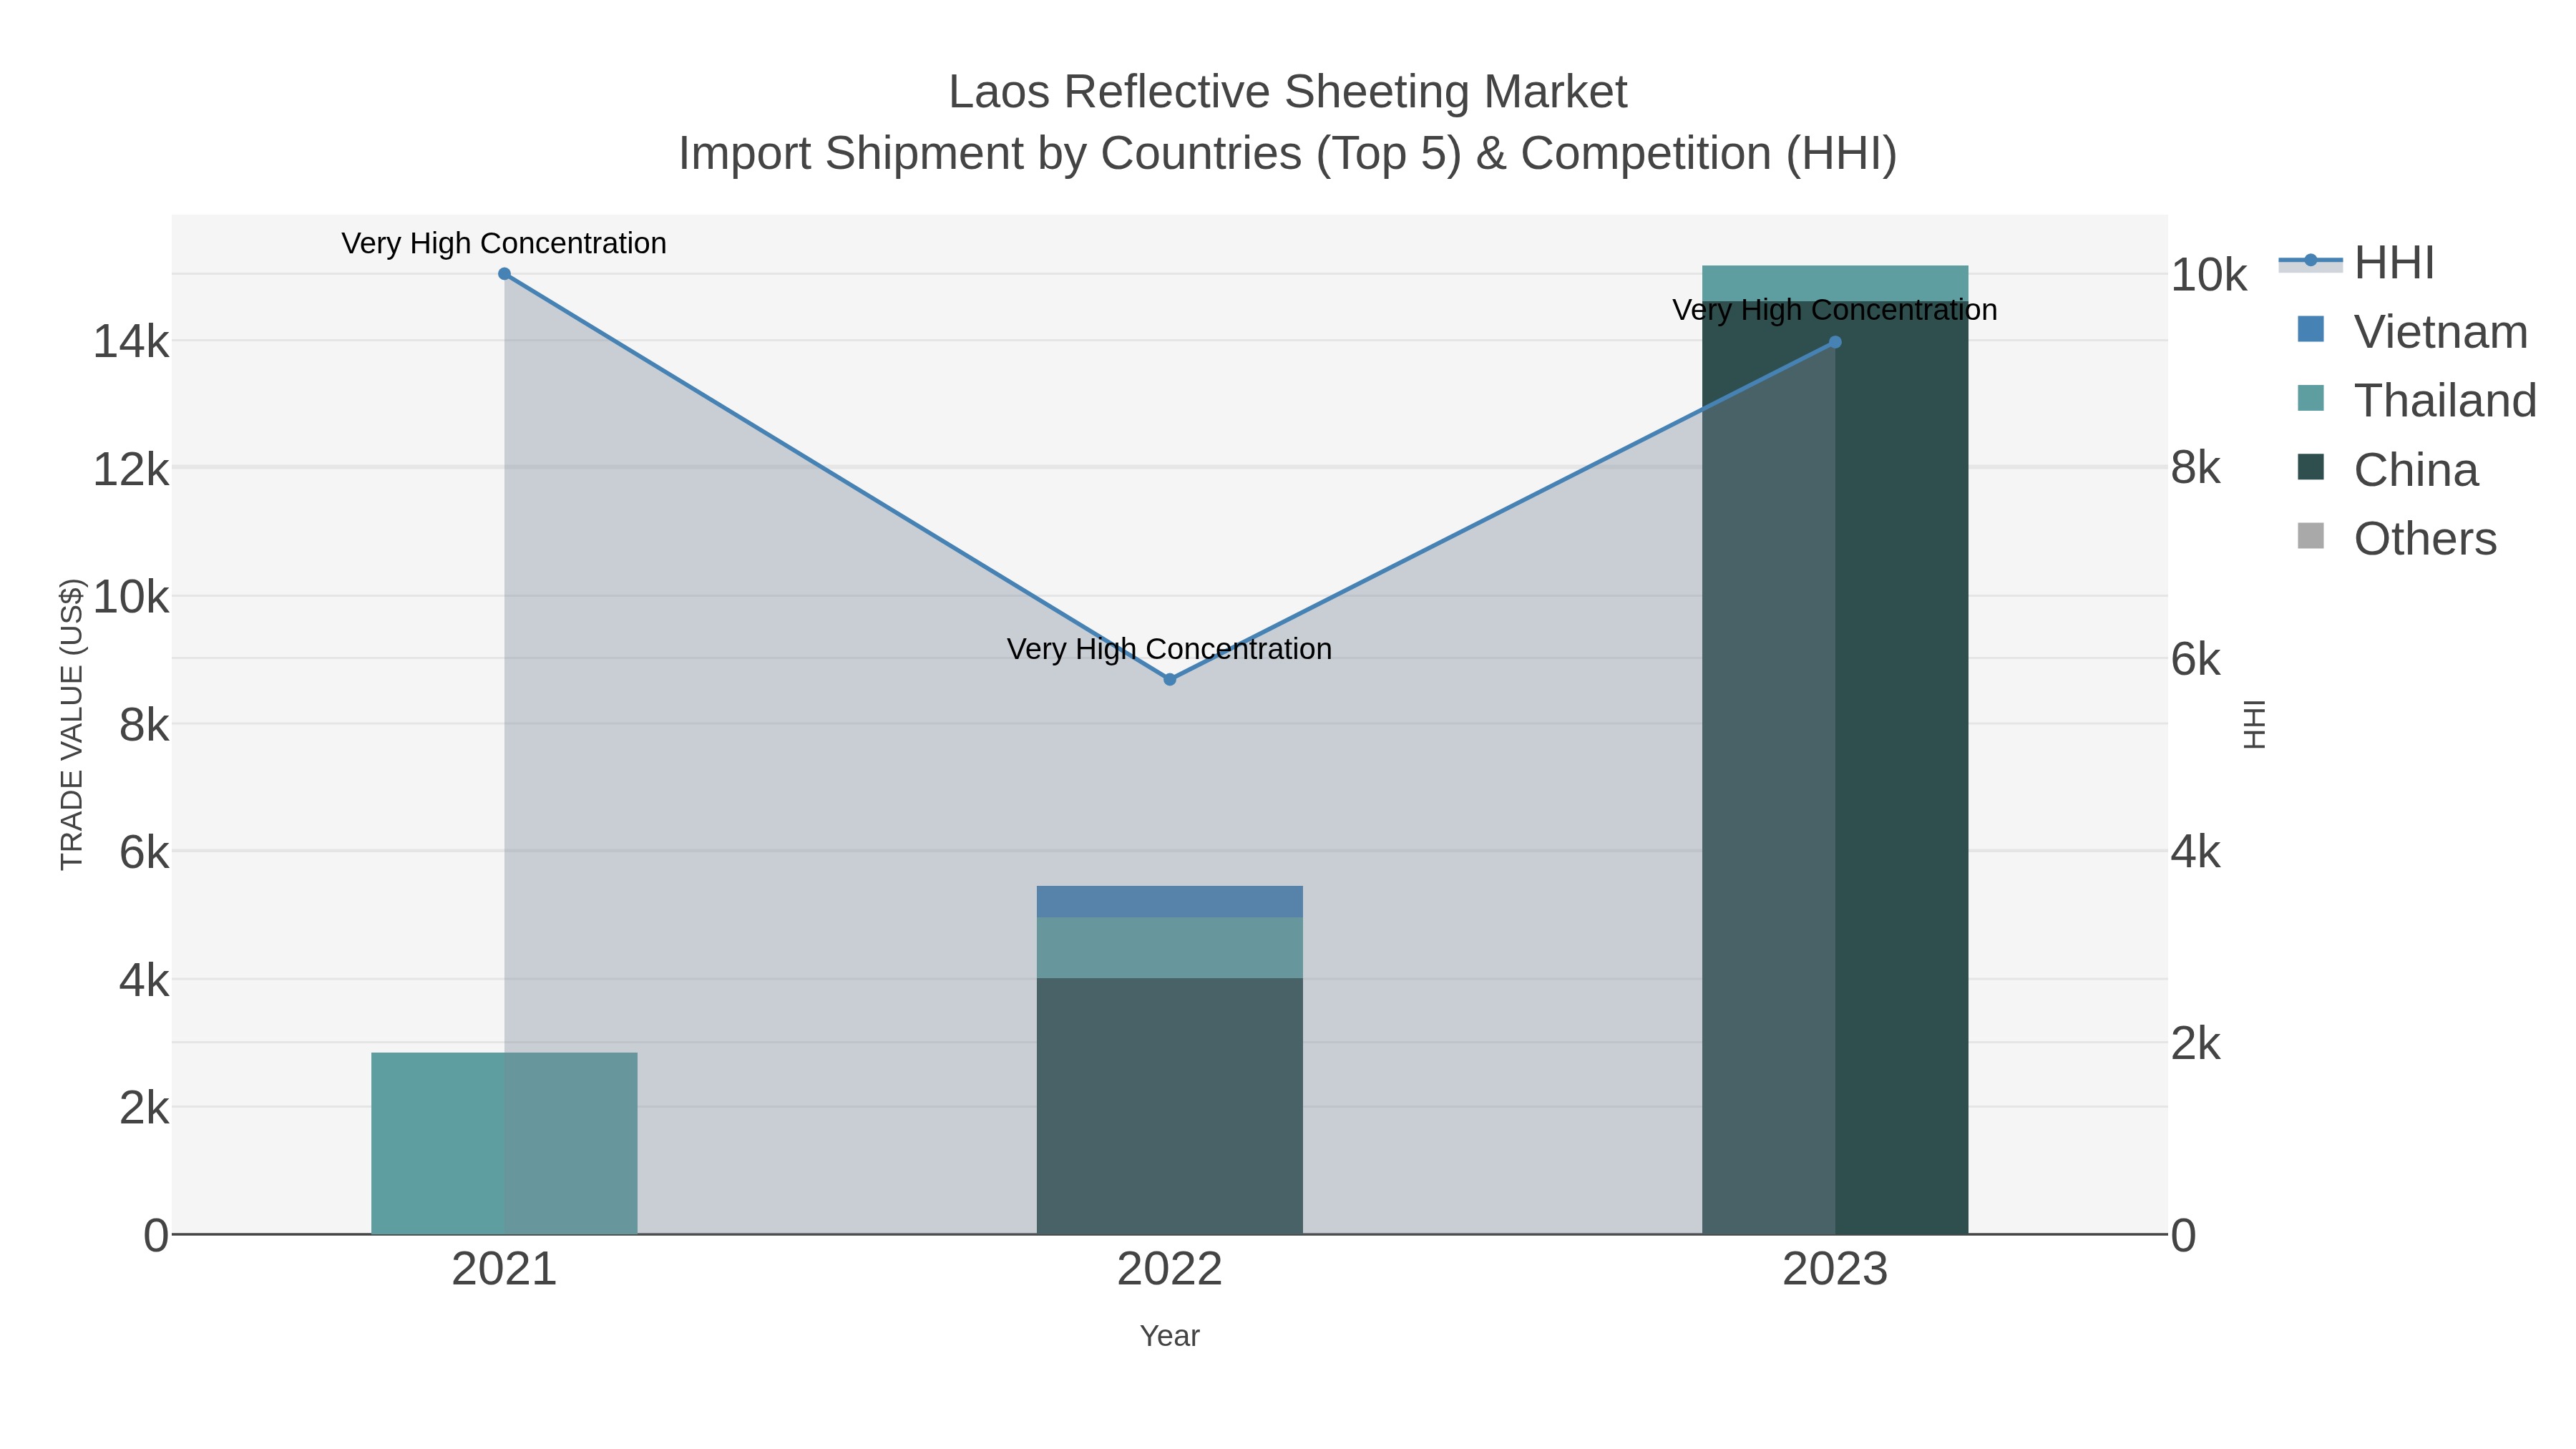Click the 2023 China bar segment
Screen dimensions: 2576x1449
[1835, 768]
